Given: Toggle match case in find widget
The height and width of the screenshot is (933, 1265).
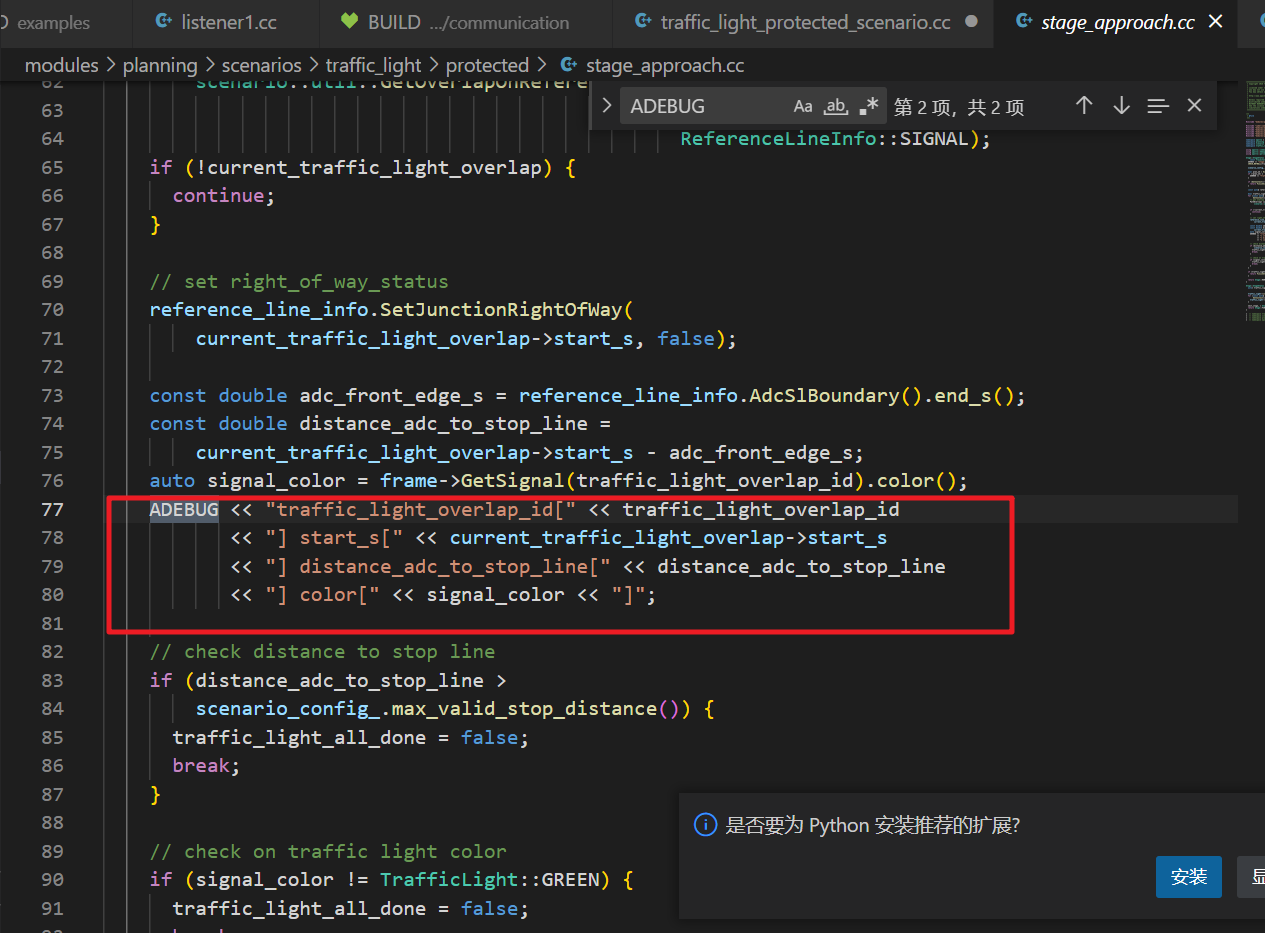Looking at the screenshot, I should point(803,106).
